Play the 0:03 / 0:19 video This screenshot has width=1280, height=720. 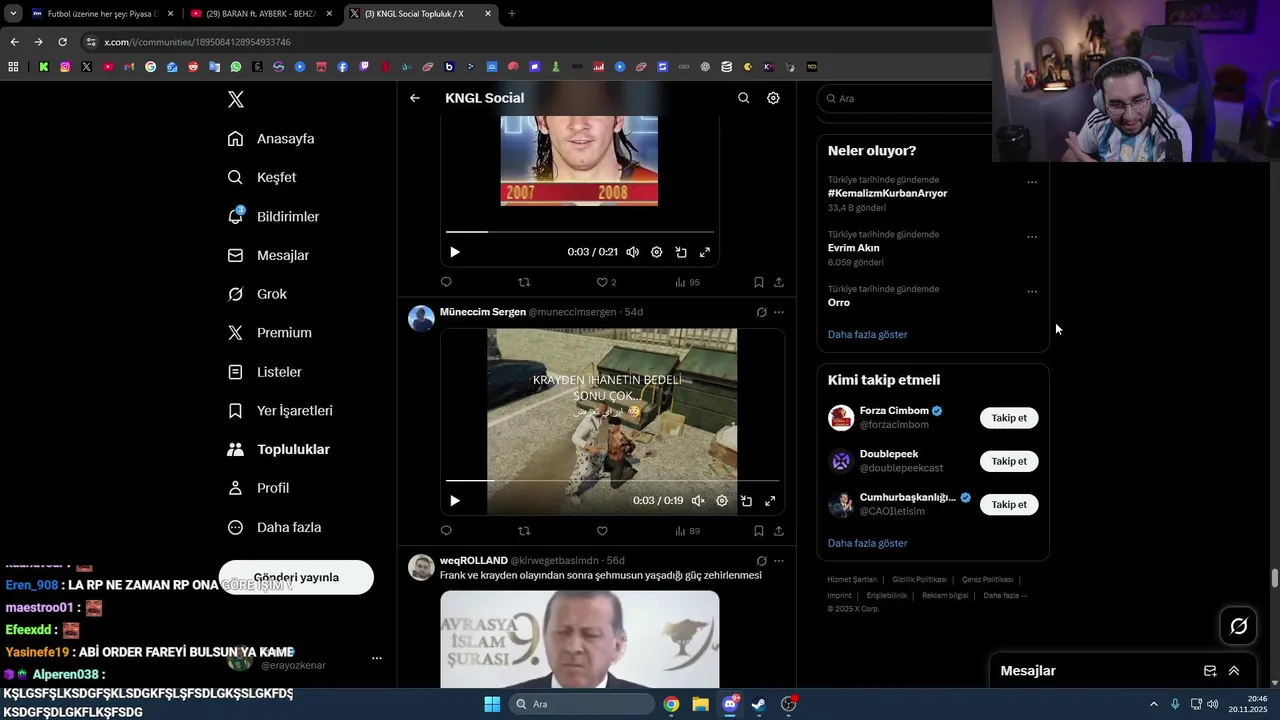pyautogui.click(x=455, y=501)
